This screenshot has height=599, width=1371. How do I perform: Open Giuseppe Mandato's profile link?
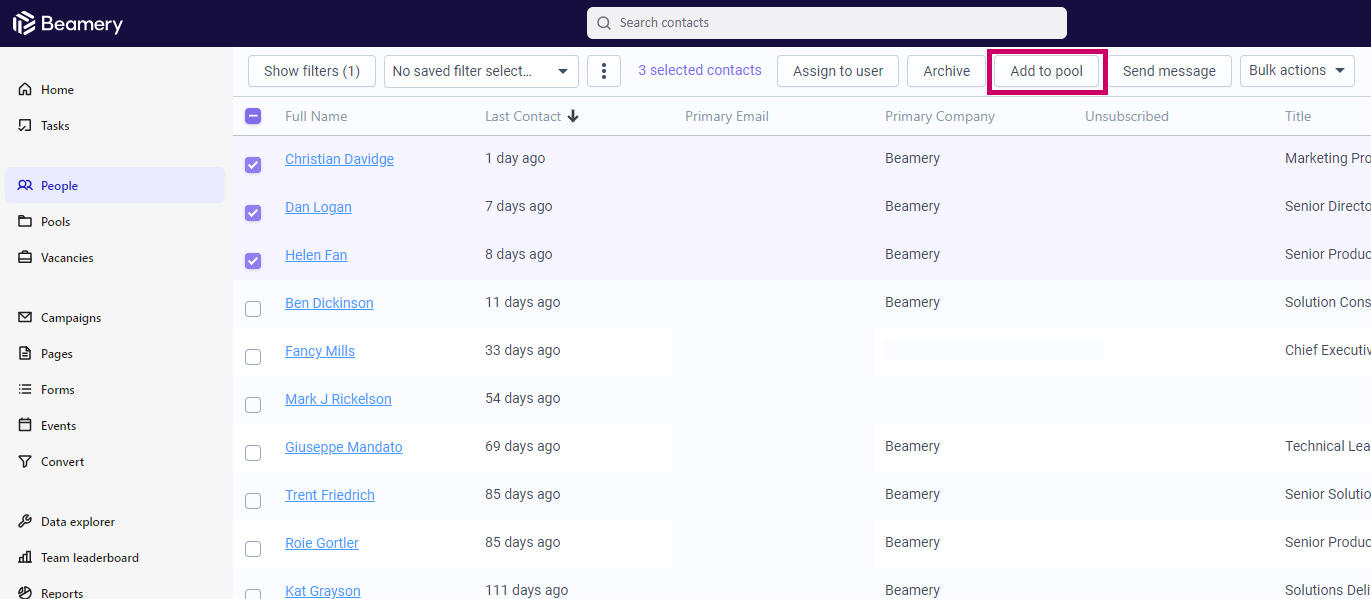[344, 447]
